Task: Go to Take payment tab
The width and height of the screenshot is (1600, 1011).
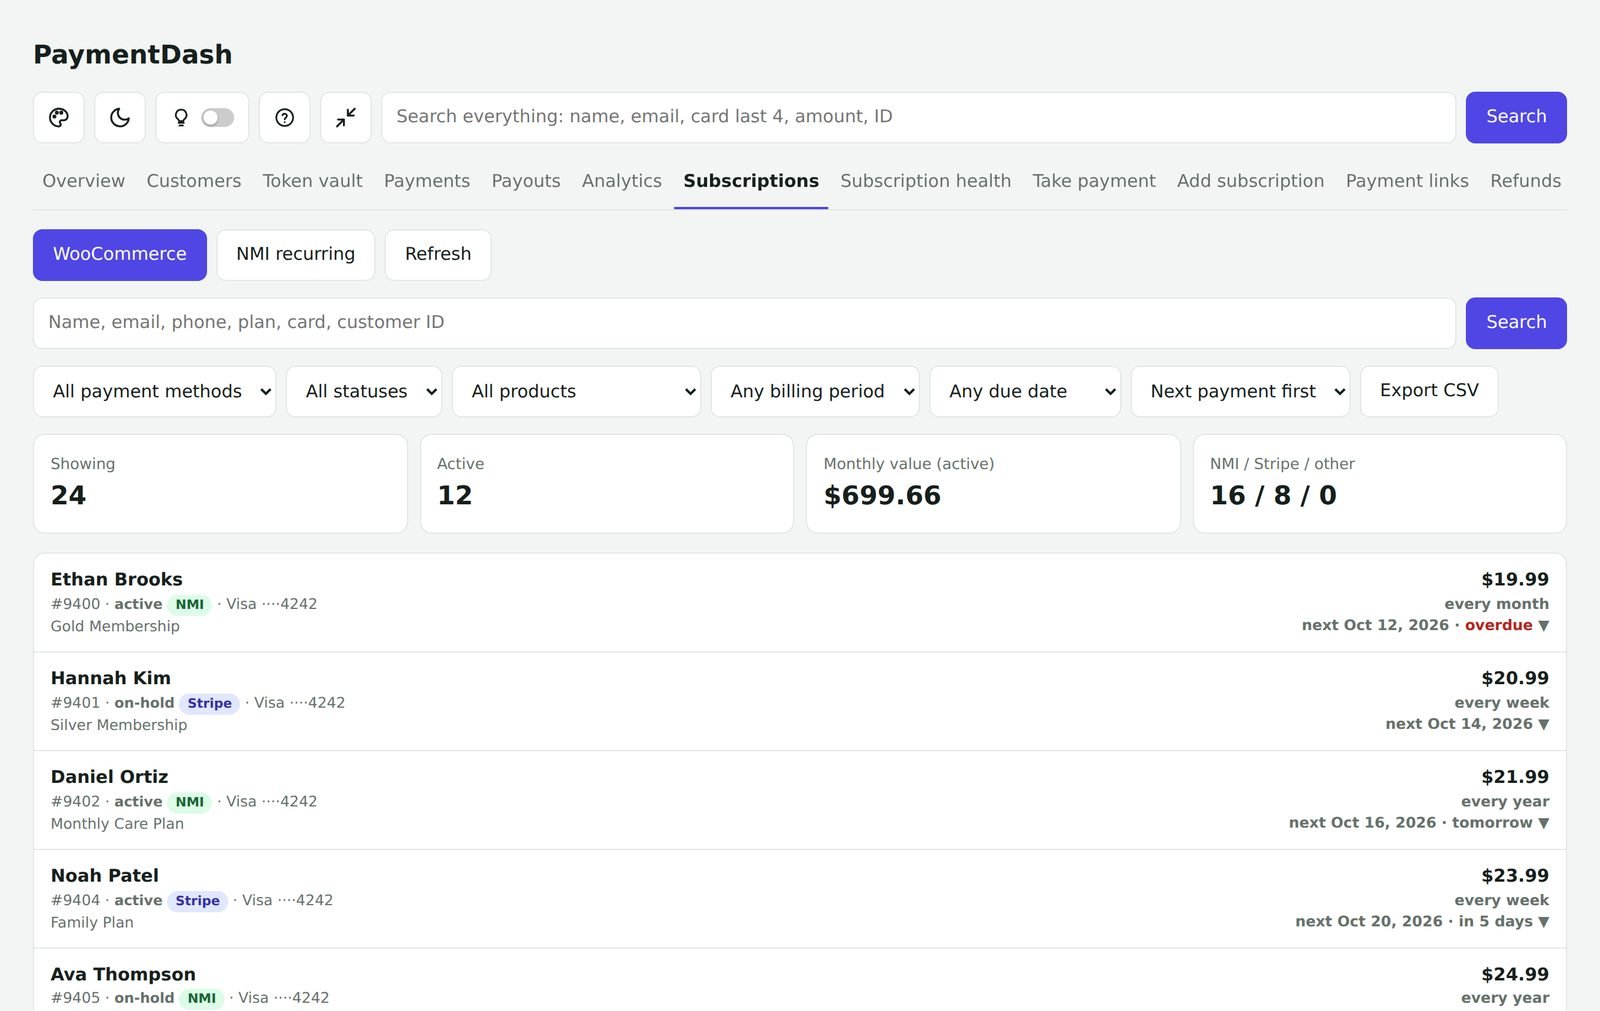Action: (x=1094, y=181)
